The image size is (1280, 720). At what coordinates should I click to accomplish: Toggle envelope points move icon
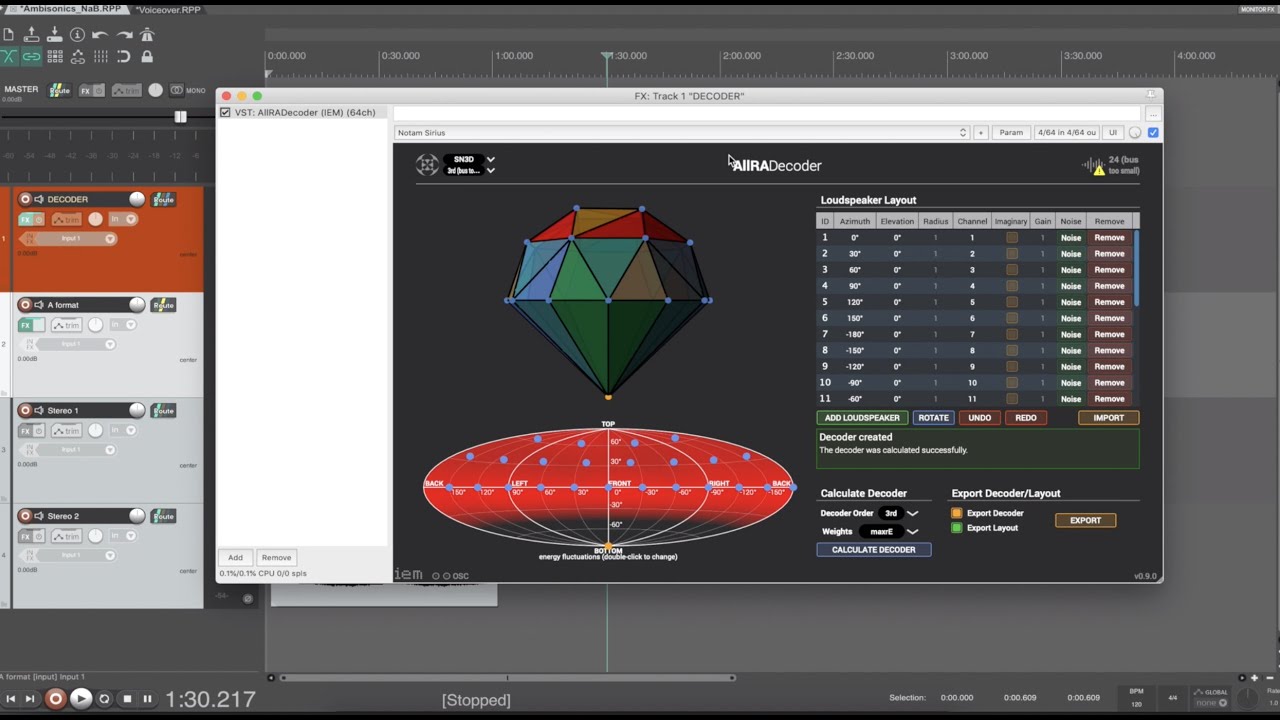click(78, 57)
